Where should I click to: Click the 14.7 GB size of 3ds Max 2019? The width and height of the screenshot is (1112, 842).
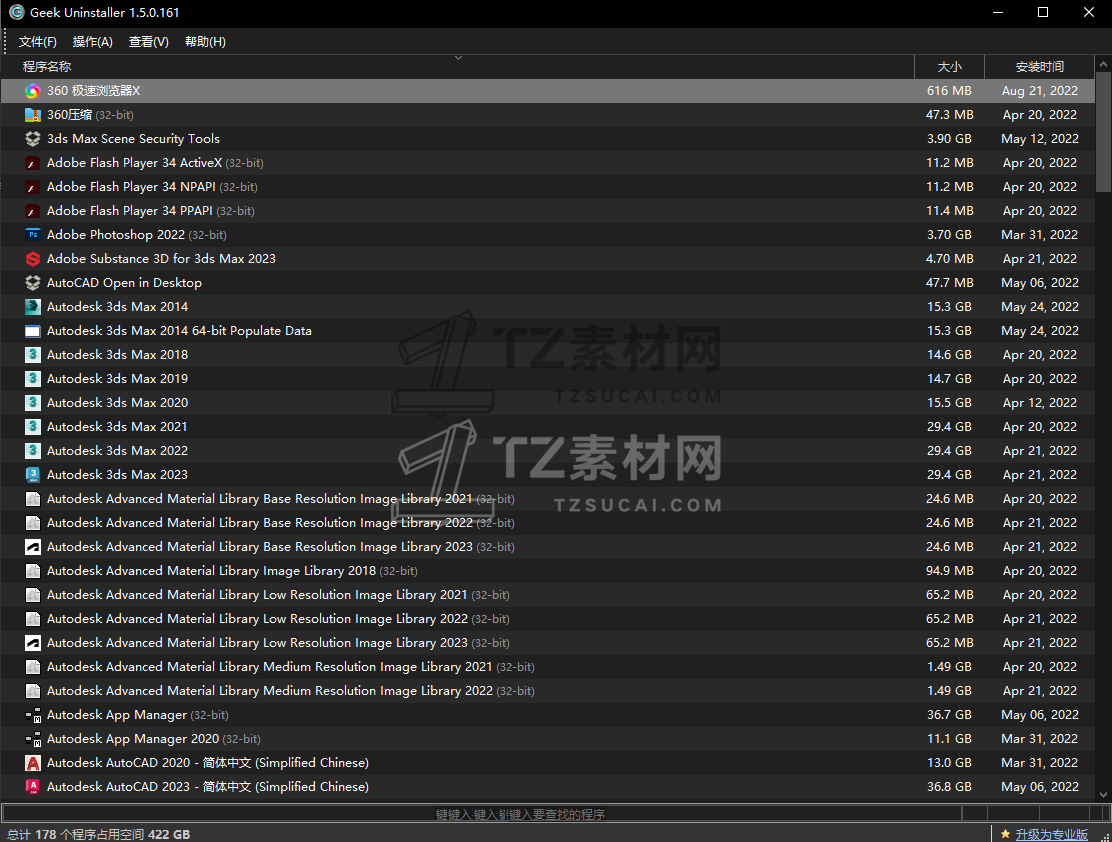(949, 379)
